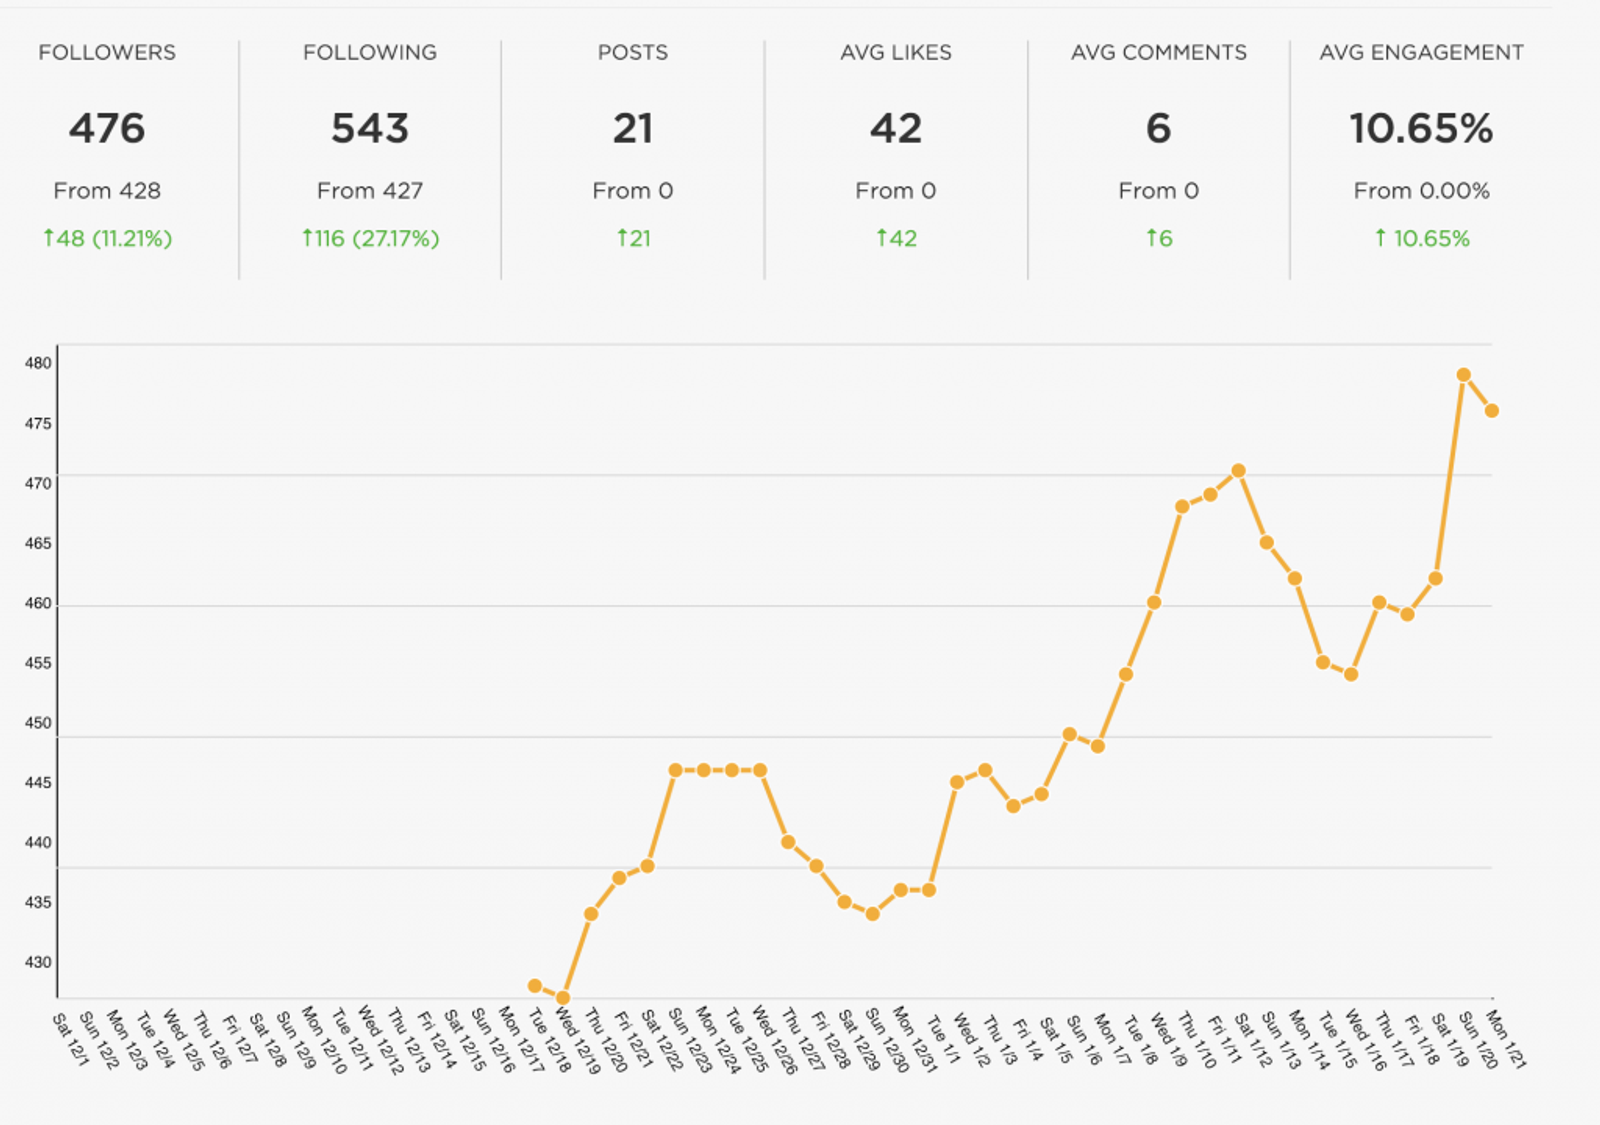Viewport: 1600px width, 1125px height.
Task: Select the Posts stat value 21
Action: (633, 129)
